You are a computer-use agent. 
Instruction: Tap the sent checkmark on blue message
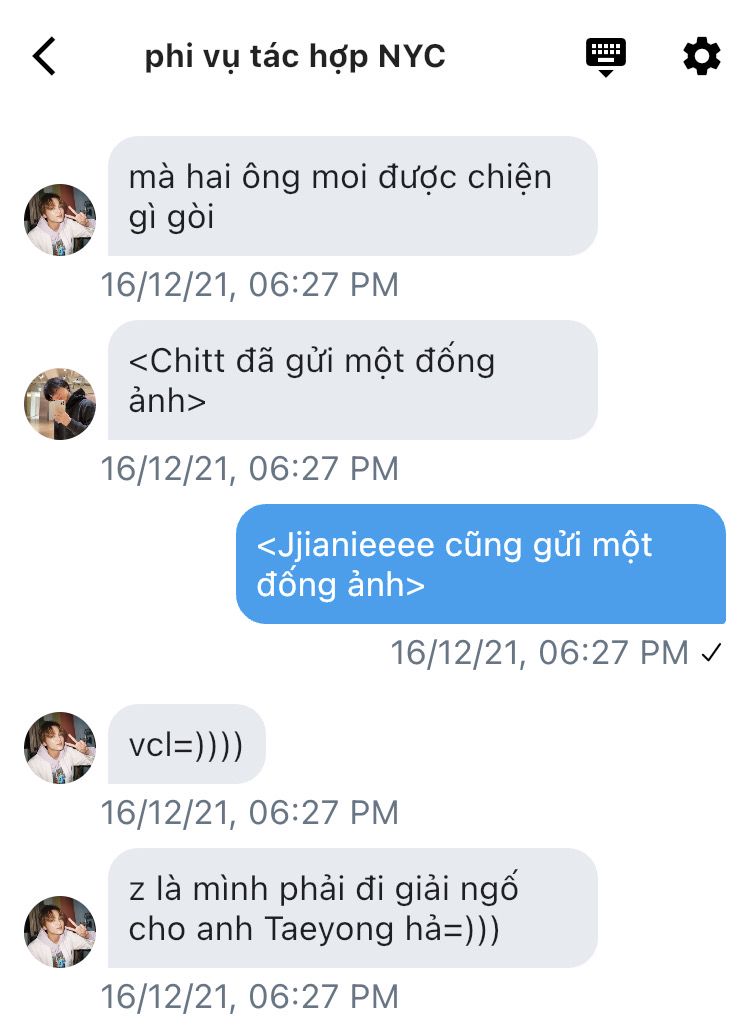(x=711, y=652)
